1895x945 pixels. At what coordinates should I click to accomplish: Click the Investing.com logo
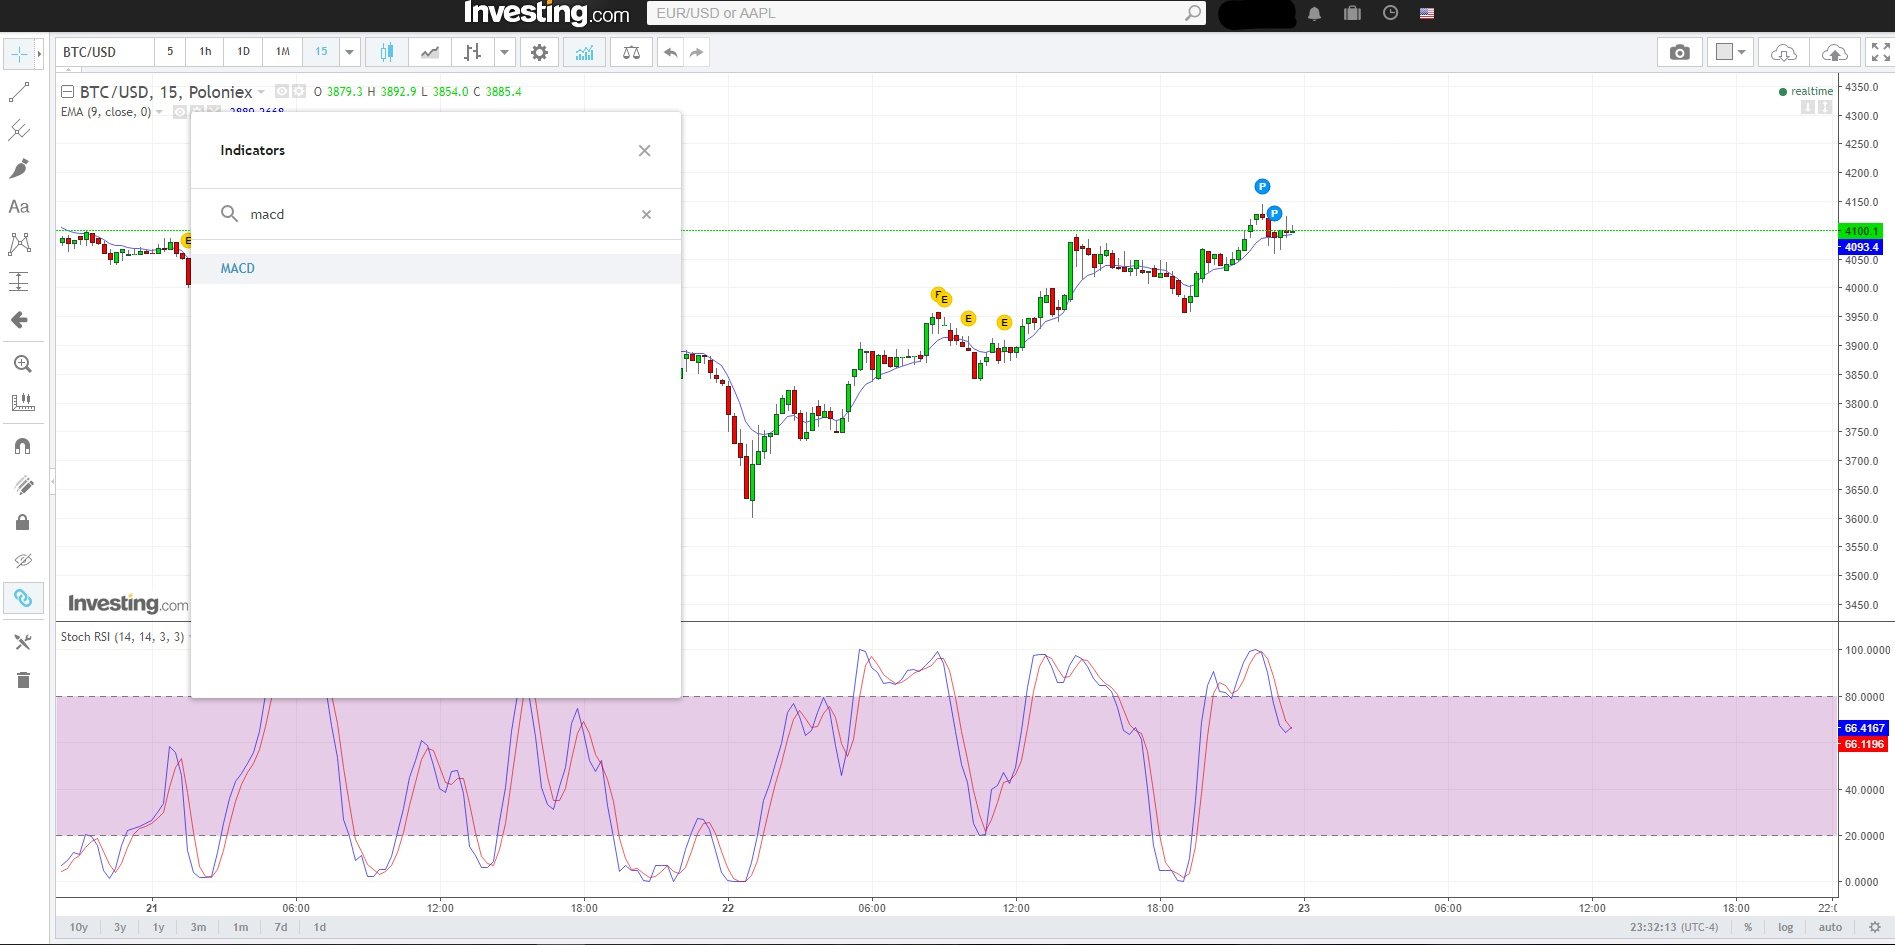click(x=547, y=13)
